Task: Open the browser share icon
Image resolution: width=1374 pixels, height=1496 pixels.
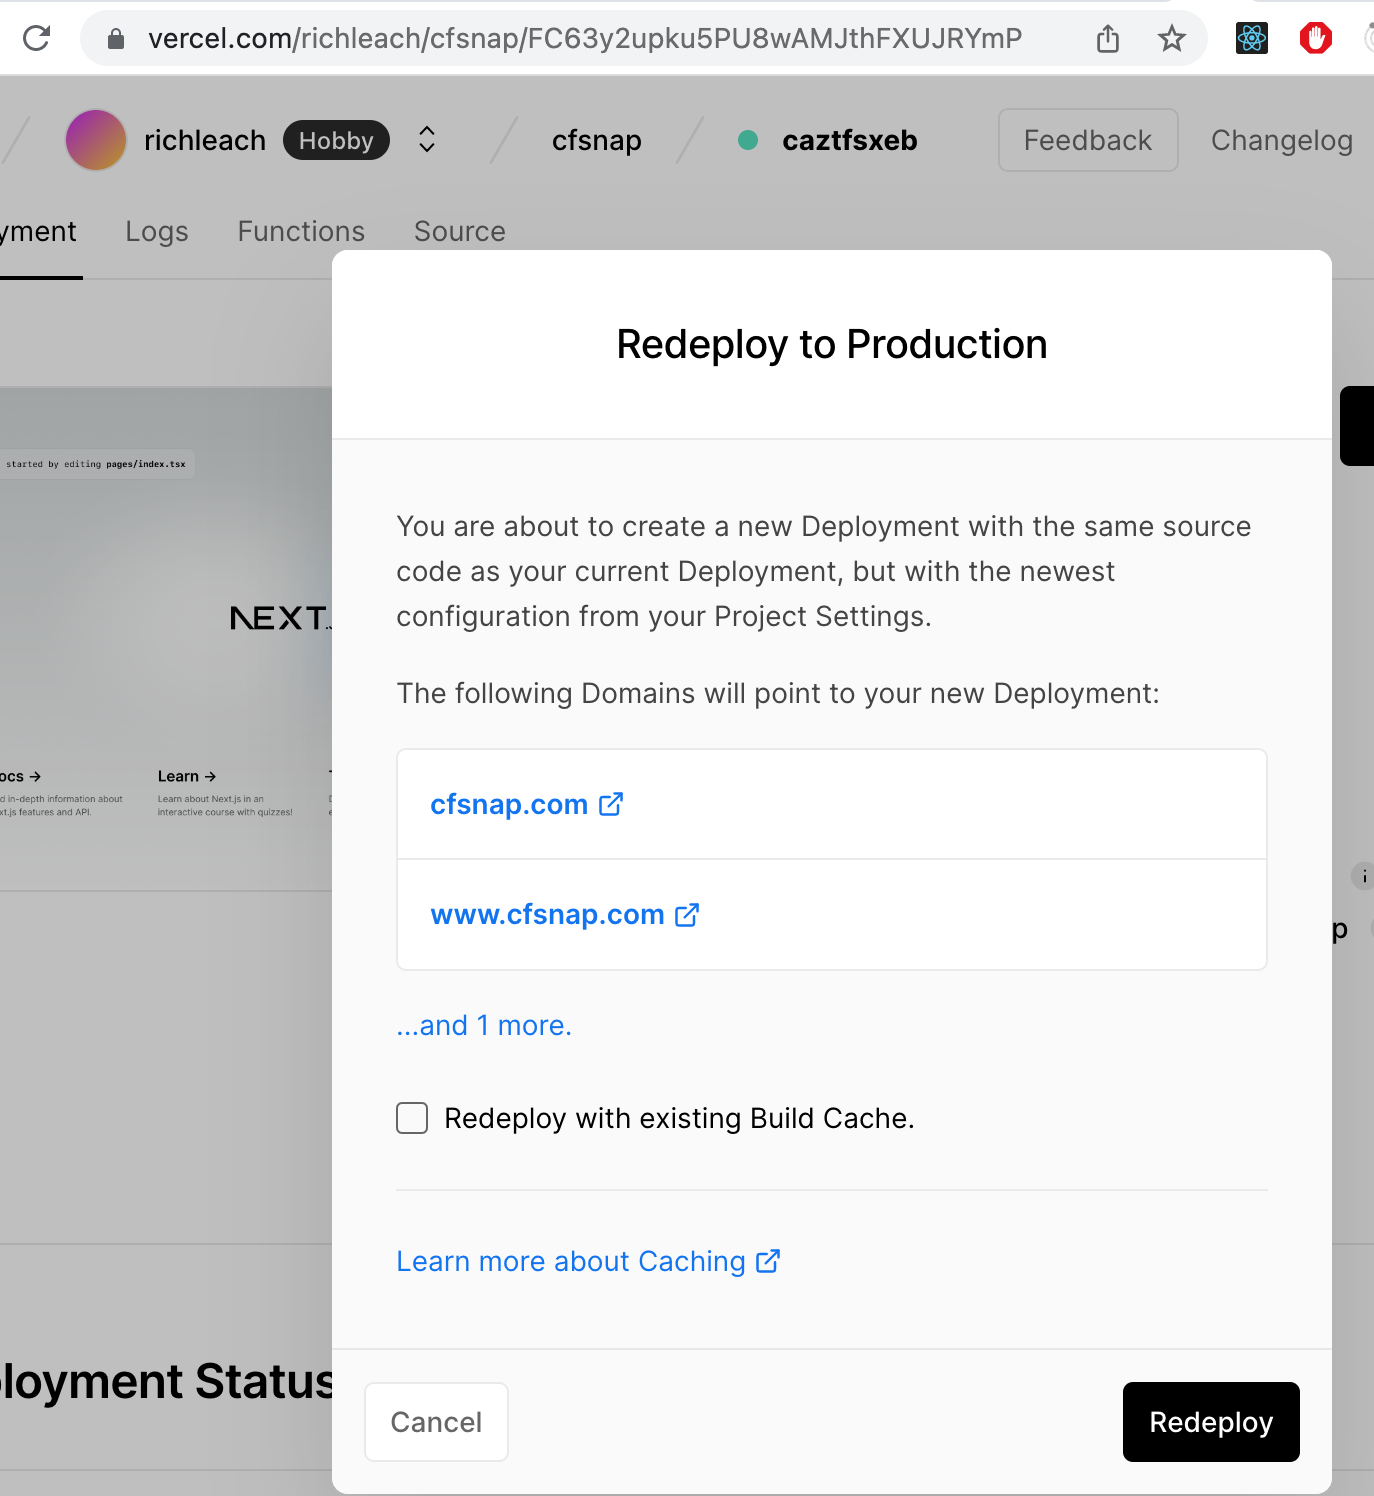Action: pos(1107,38)
